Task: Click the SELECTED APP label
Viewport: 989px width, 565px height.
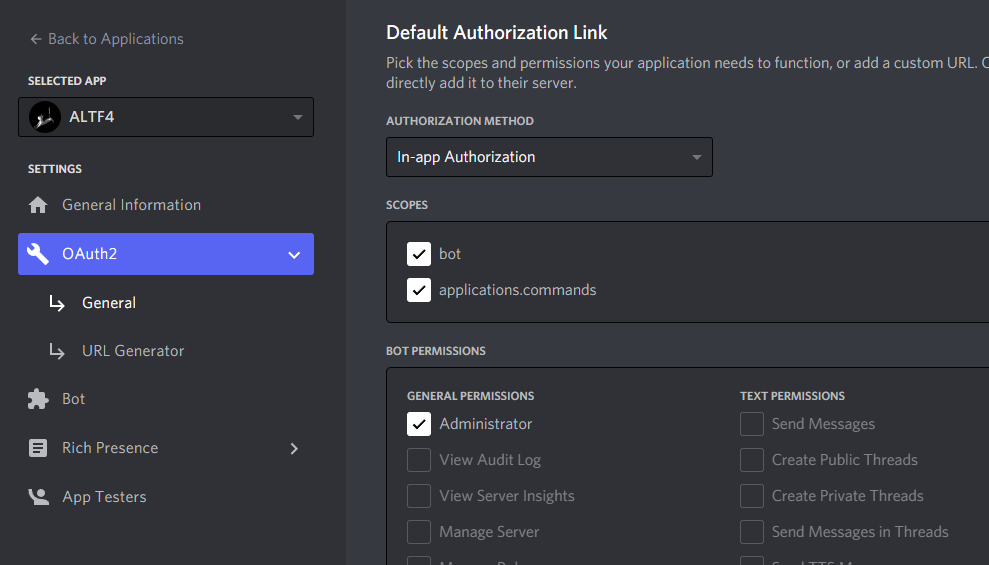Action: [67, 81]
